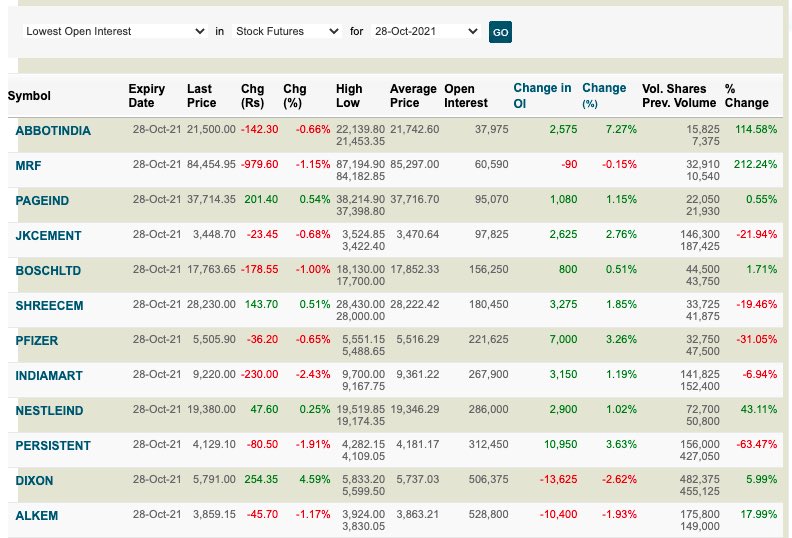This screenshot has height=538, width=792.
Task: Expand the Stock Futures dropdown
Action: [x=287, y=31]
